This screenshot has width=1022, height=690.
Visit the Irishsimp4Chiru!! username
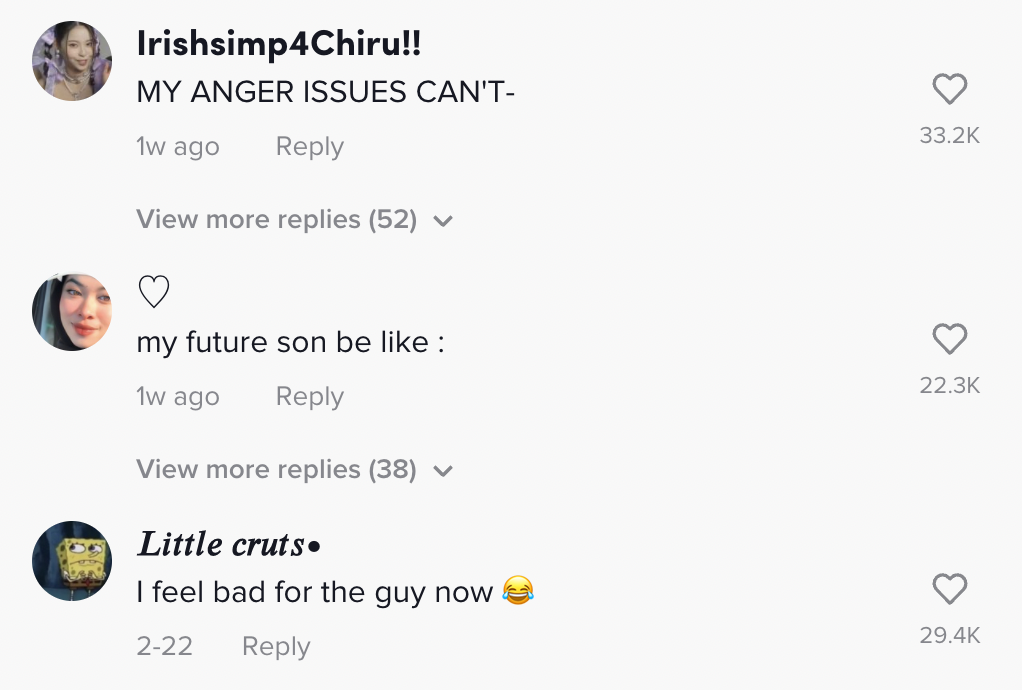[x=279, y=44]
